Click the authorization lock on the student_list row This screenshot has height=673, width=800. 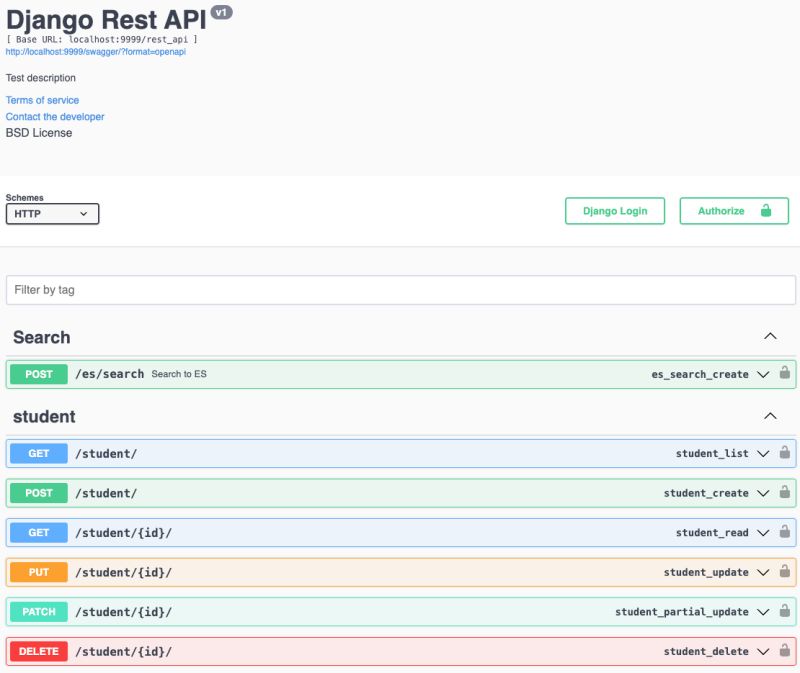click(x=786, y=453)
